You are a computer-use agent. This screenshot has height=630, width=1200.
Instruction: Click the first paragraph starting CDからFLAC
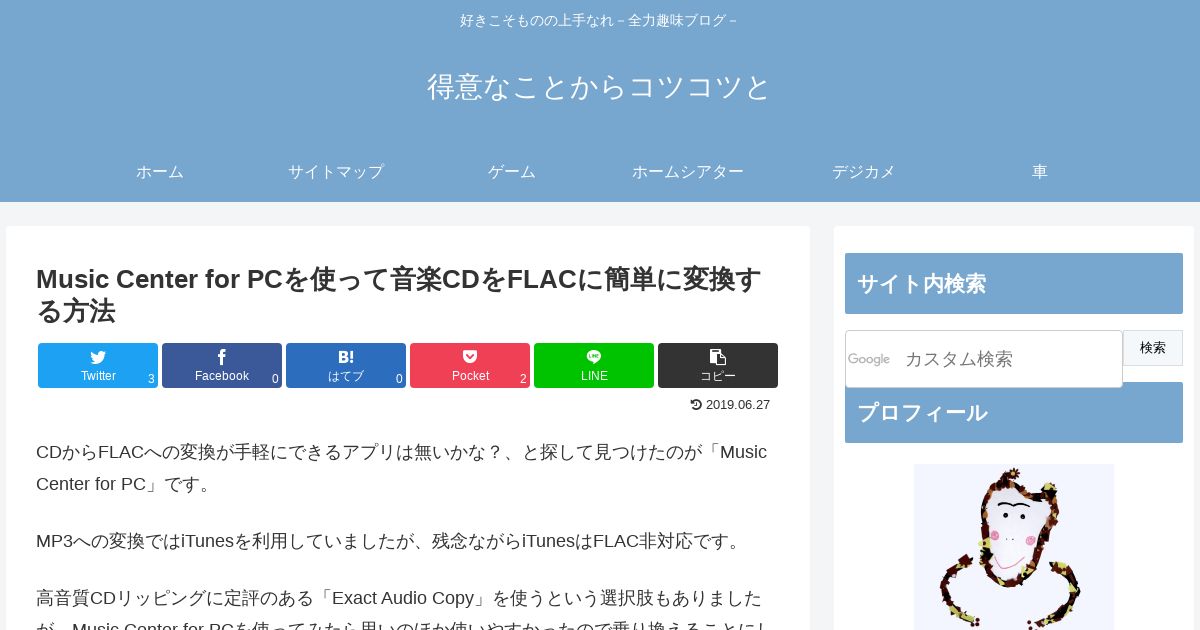[x=402, y=468]
